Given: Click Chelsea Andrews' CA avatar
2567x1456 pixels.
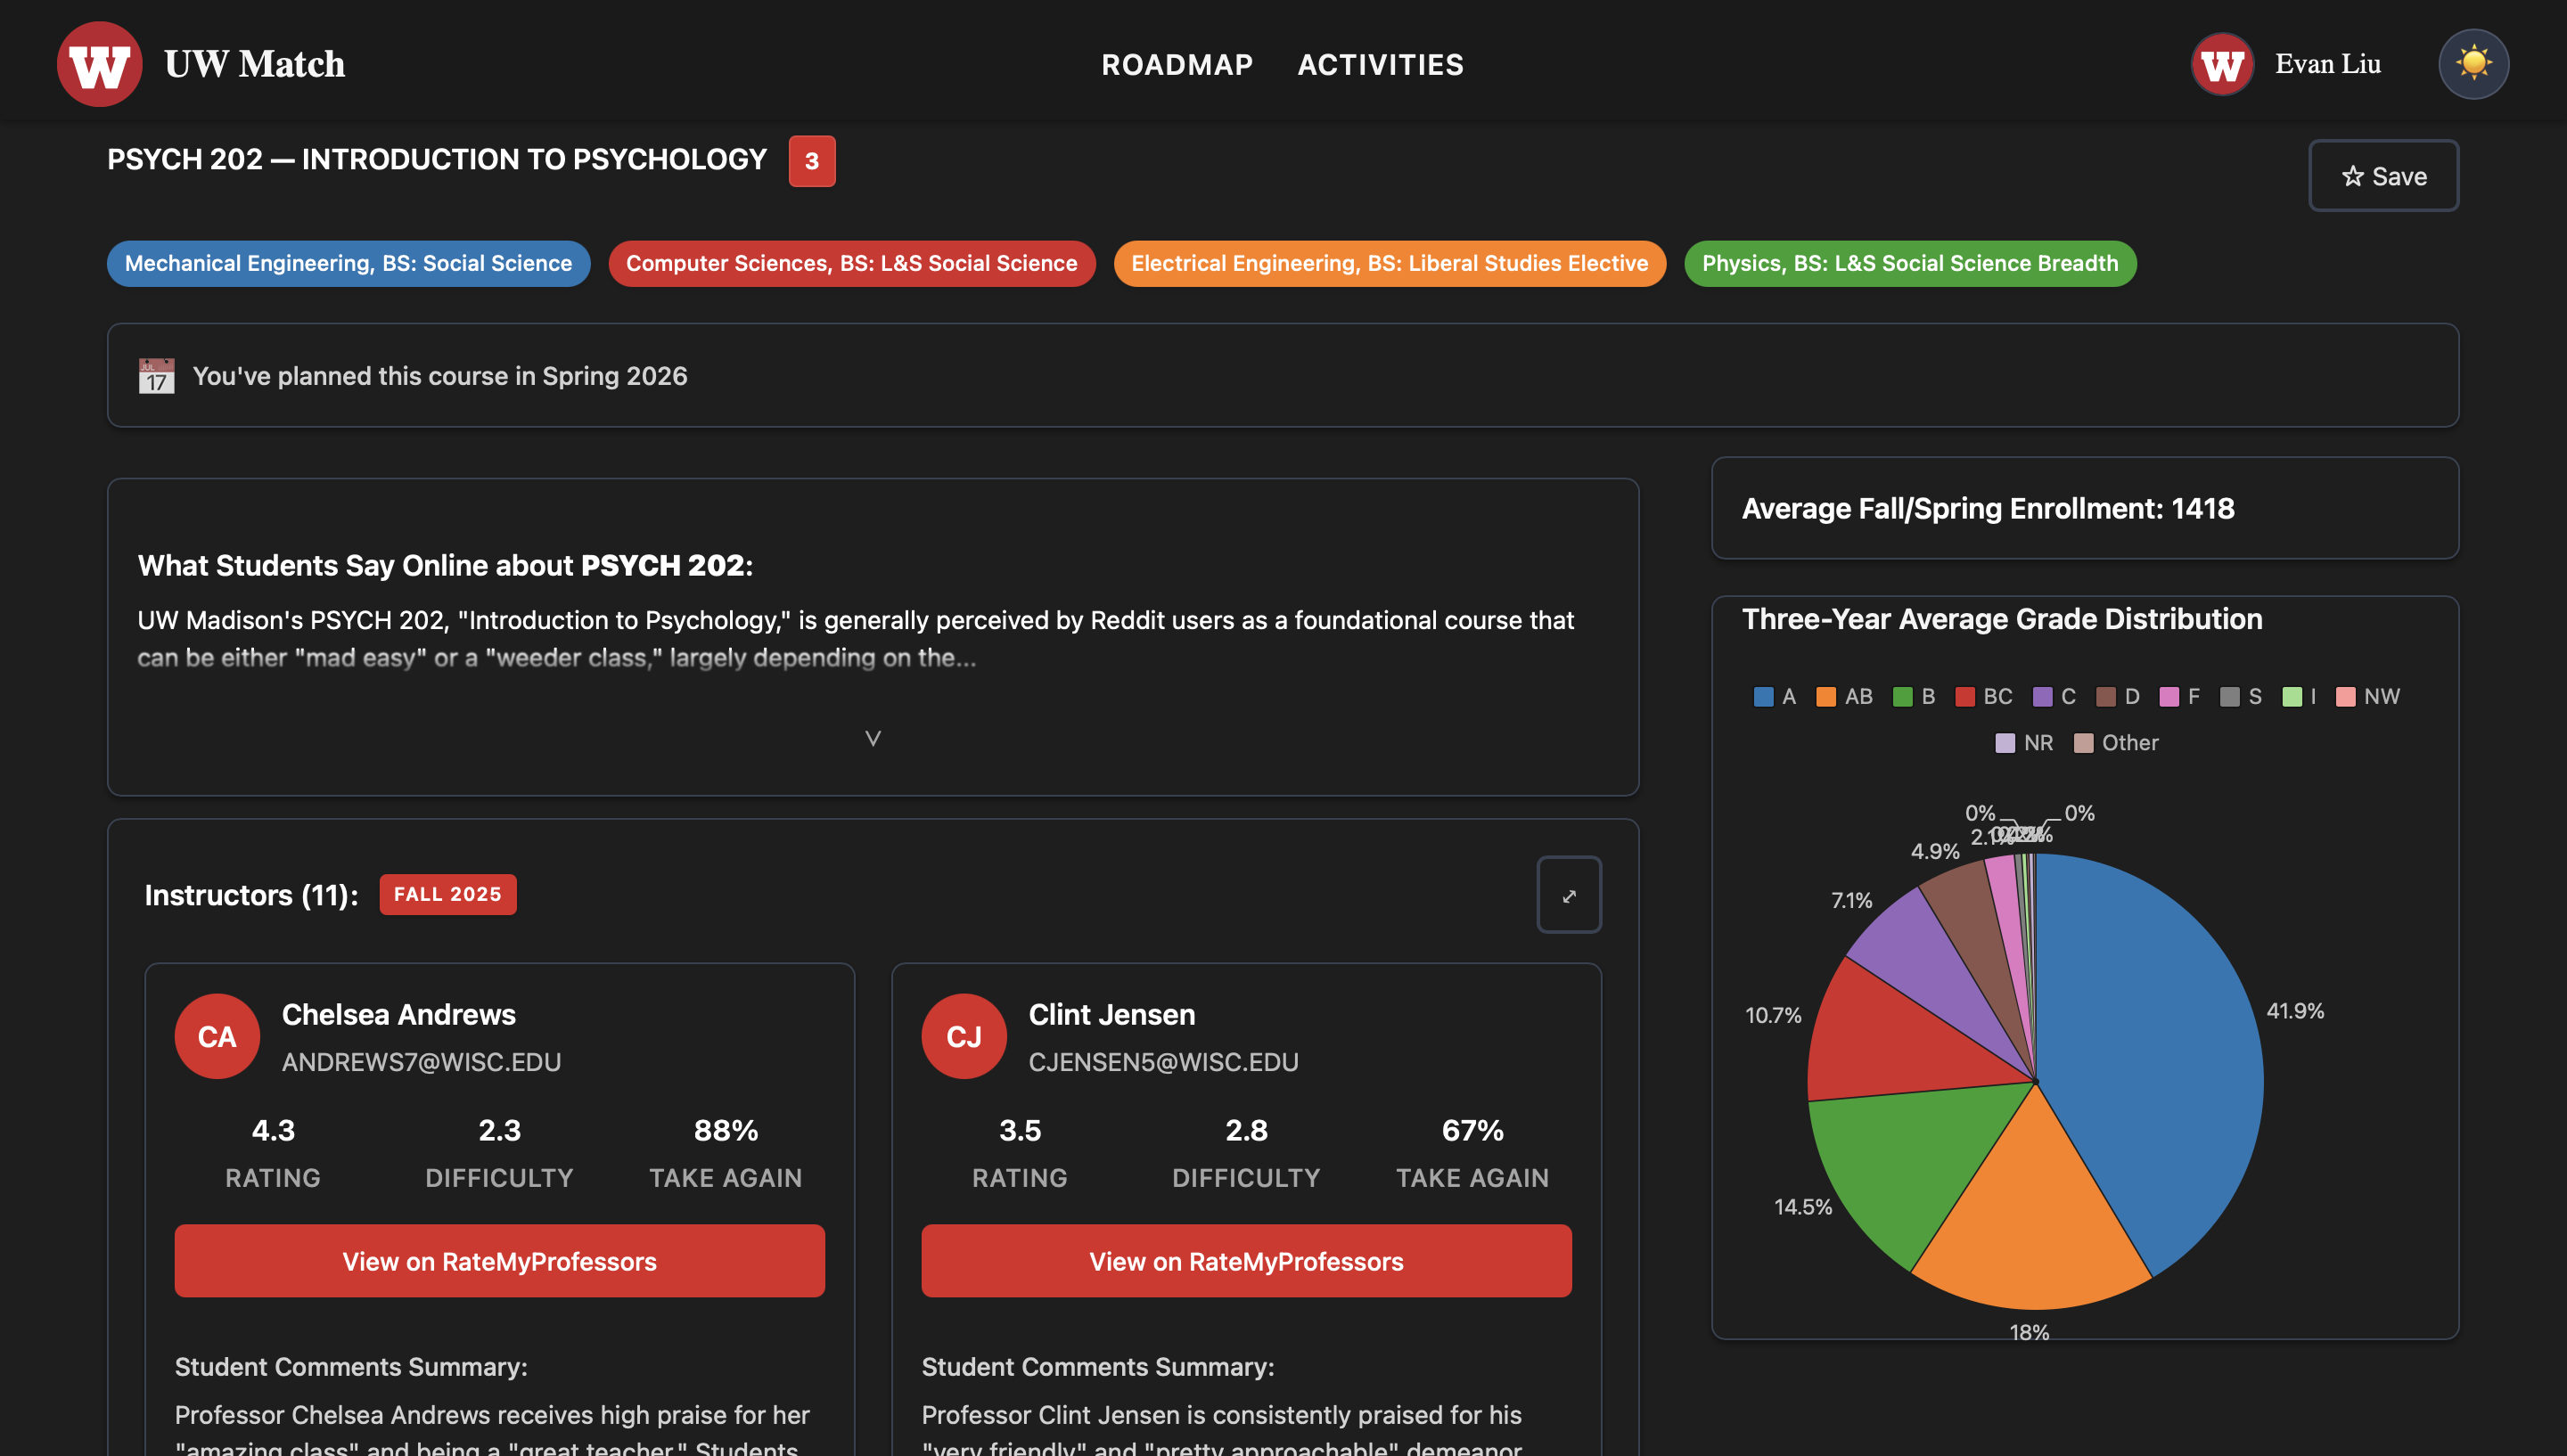Looking at the screenshot, I should (x=217, y=1036).
